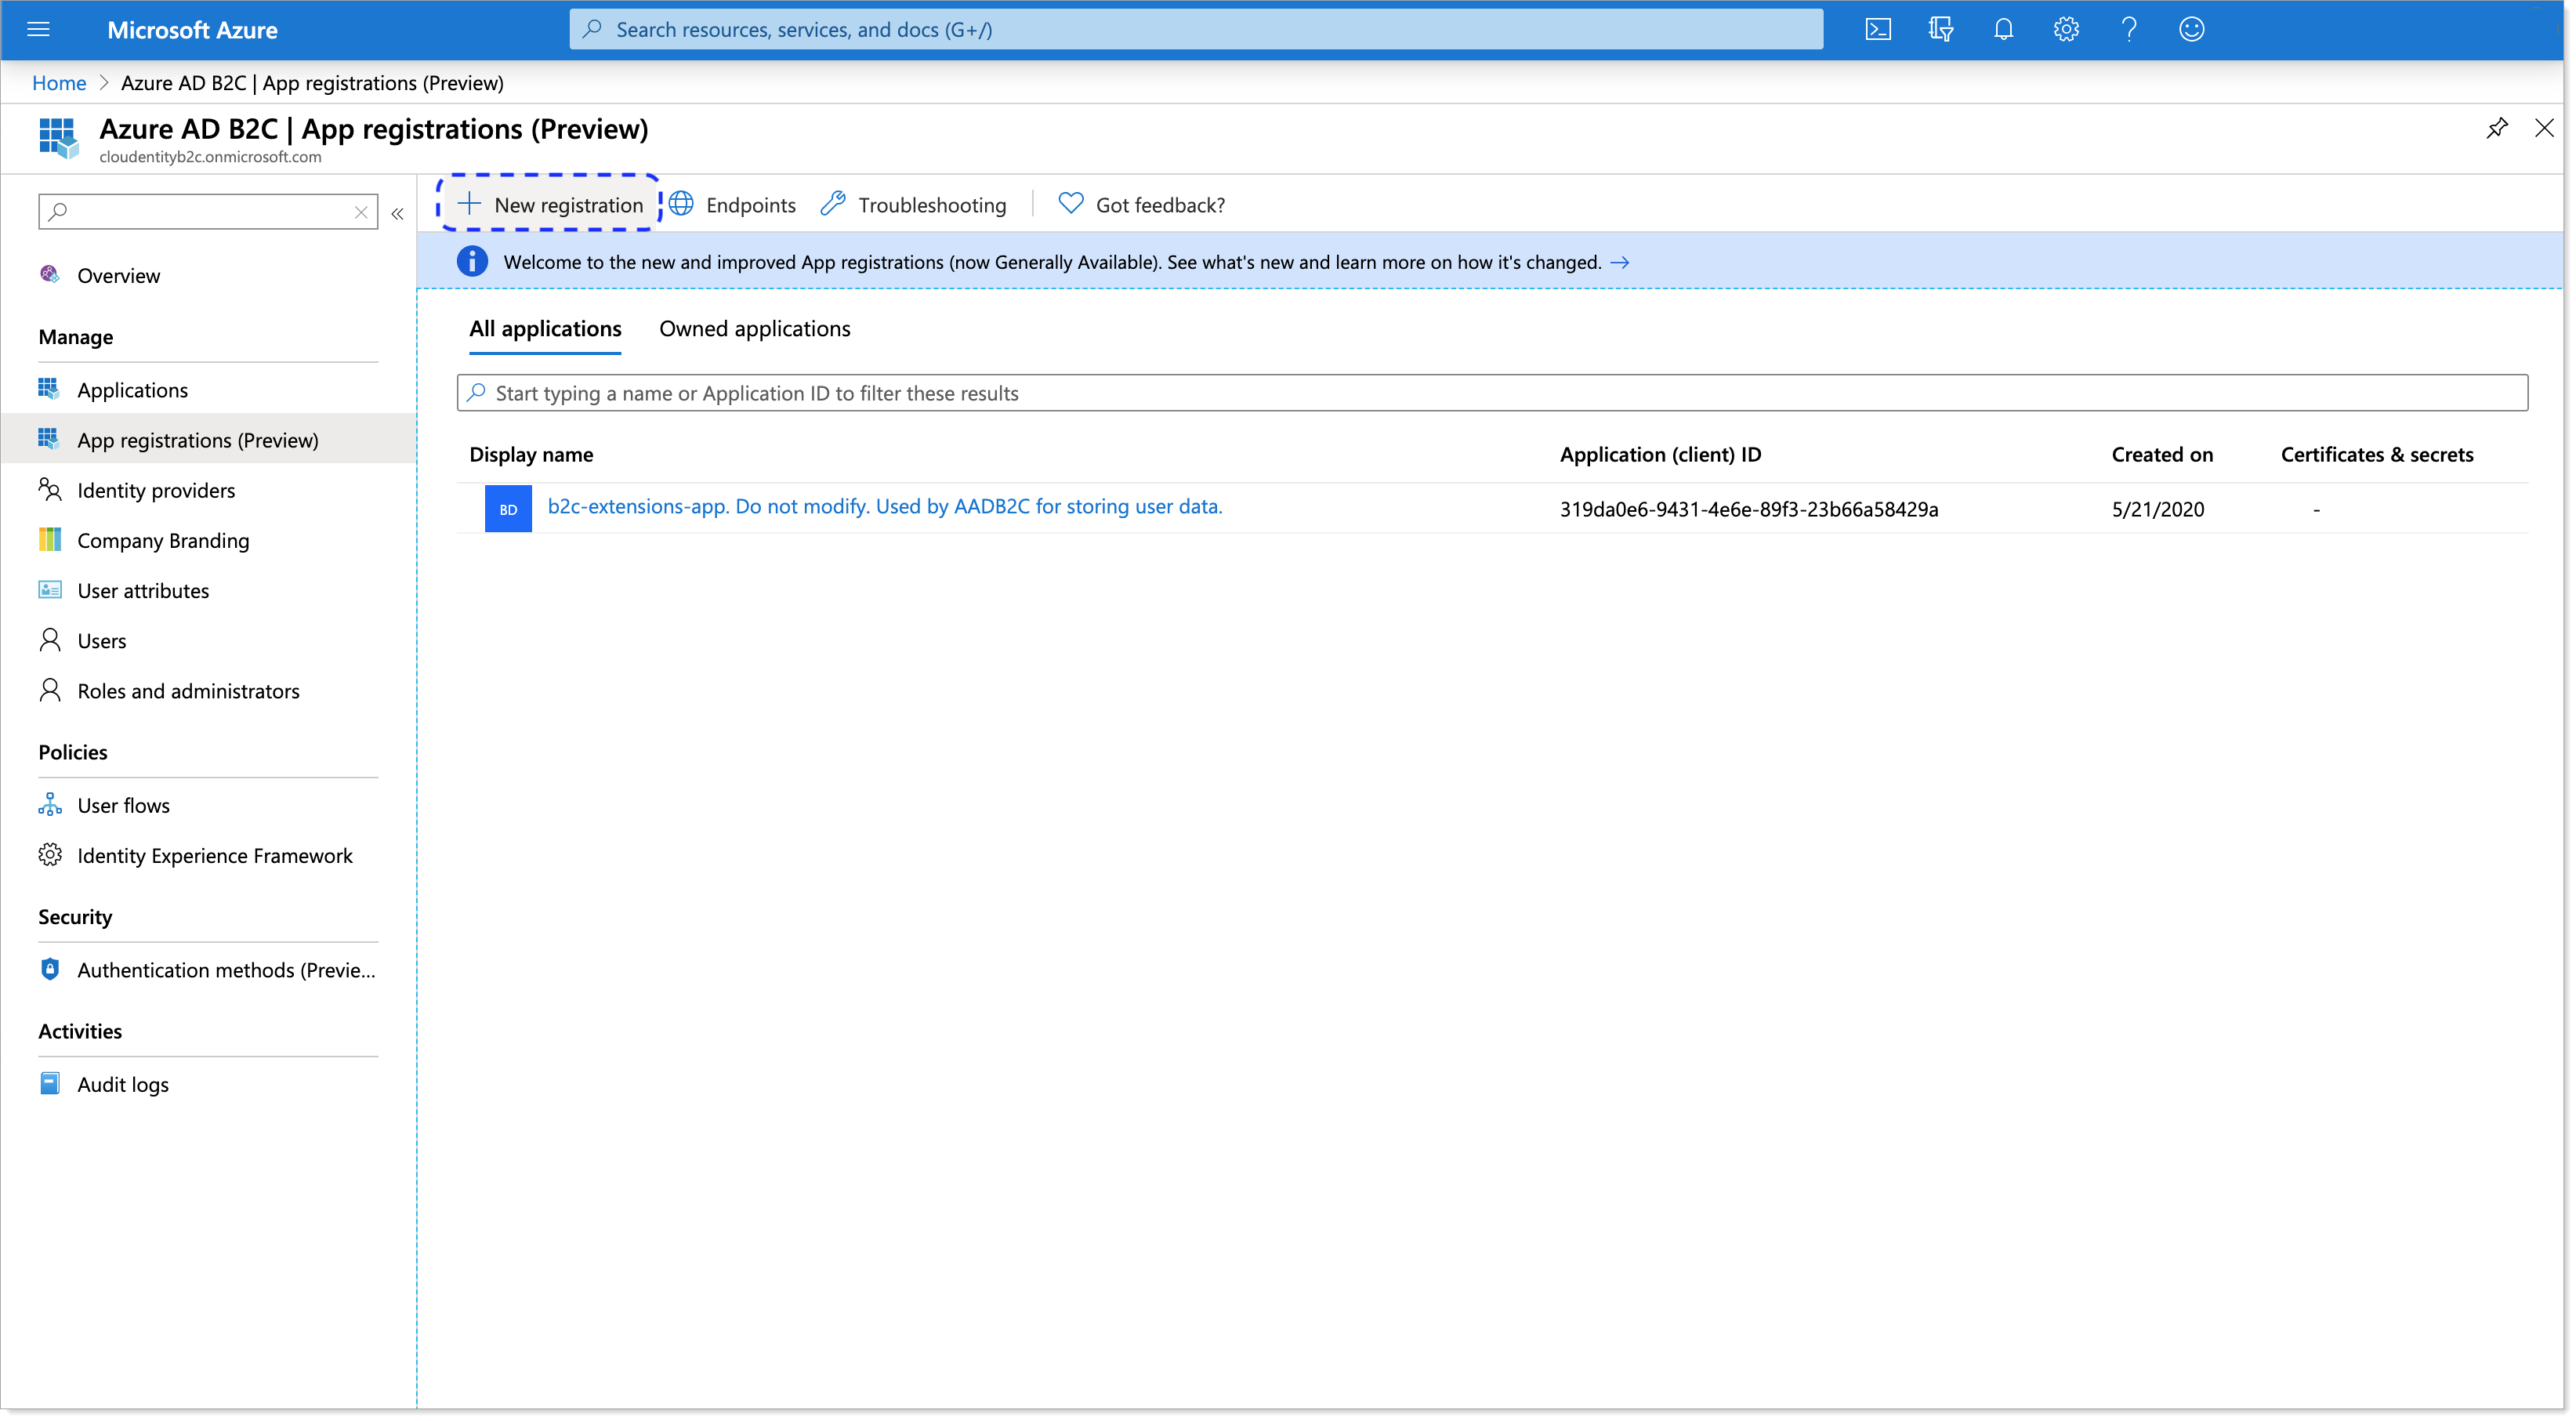
Task: Open Roles and administrators
Action: [188, 690]
